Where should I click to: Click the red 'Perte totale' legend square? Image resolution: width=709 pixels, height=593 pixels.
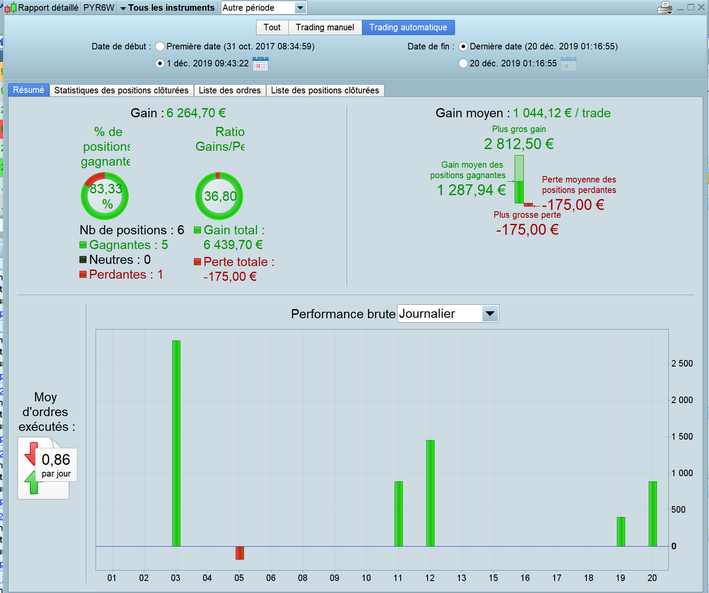[197, 261]
